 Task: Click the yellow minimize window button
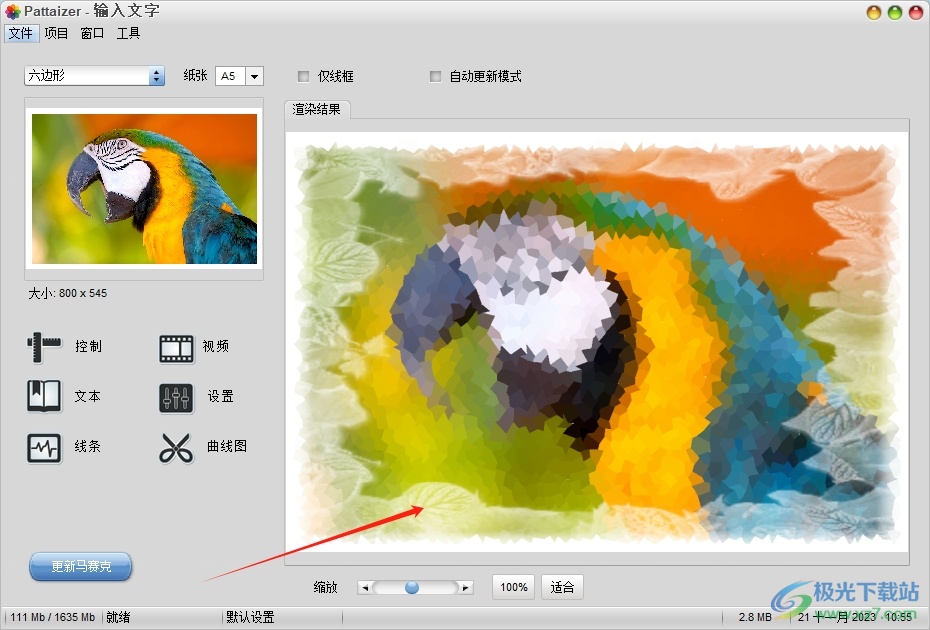point(873,12)
